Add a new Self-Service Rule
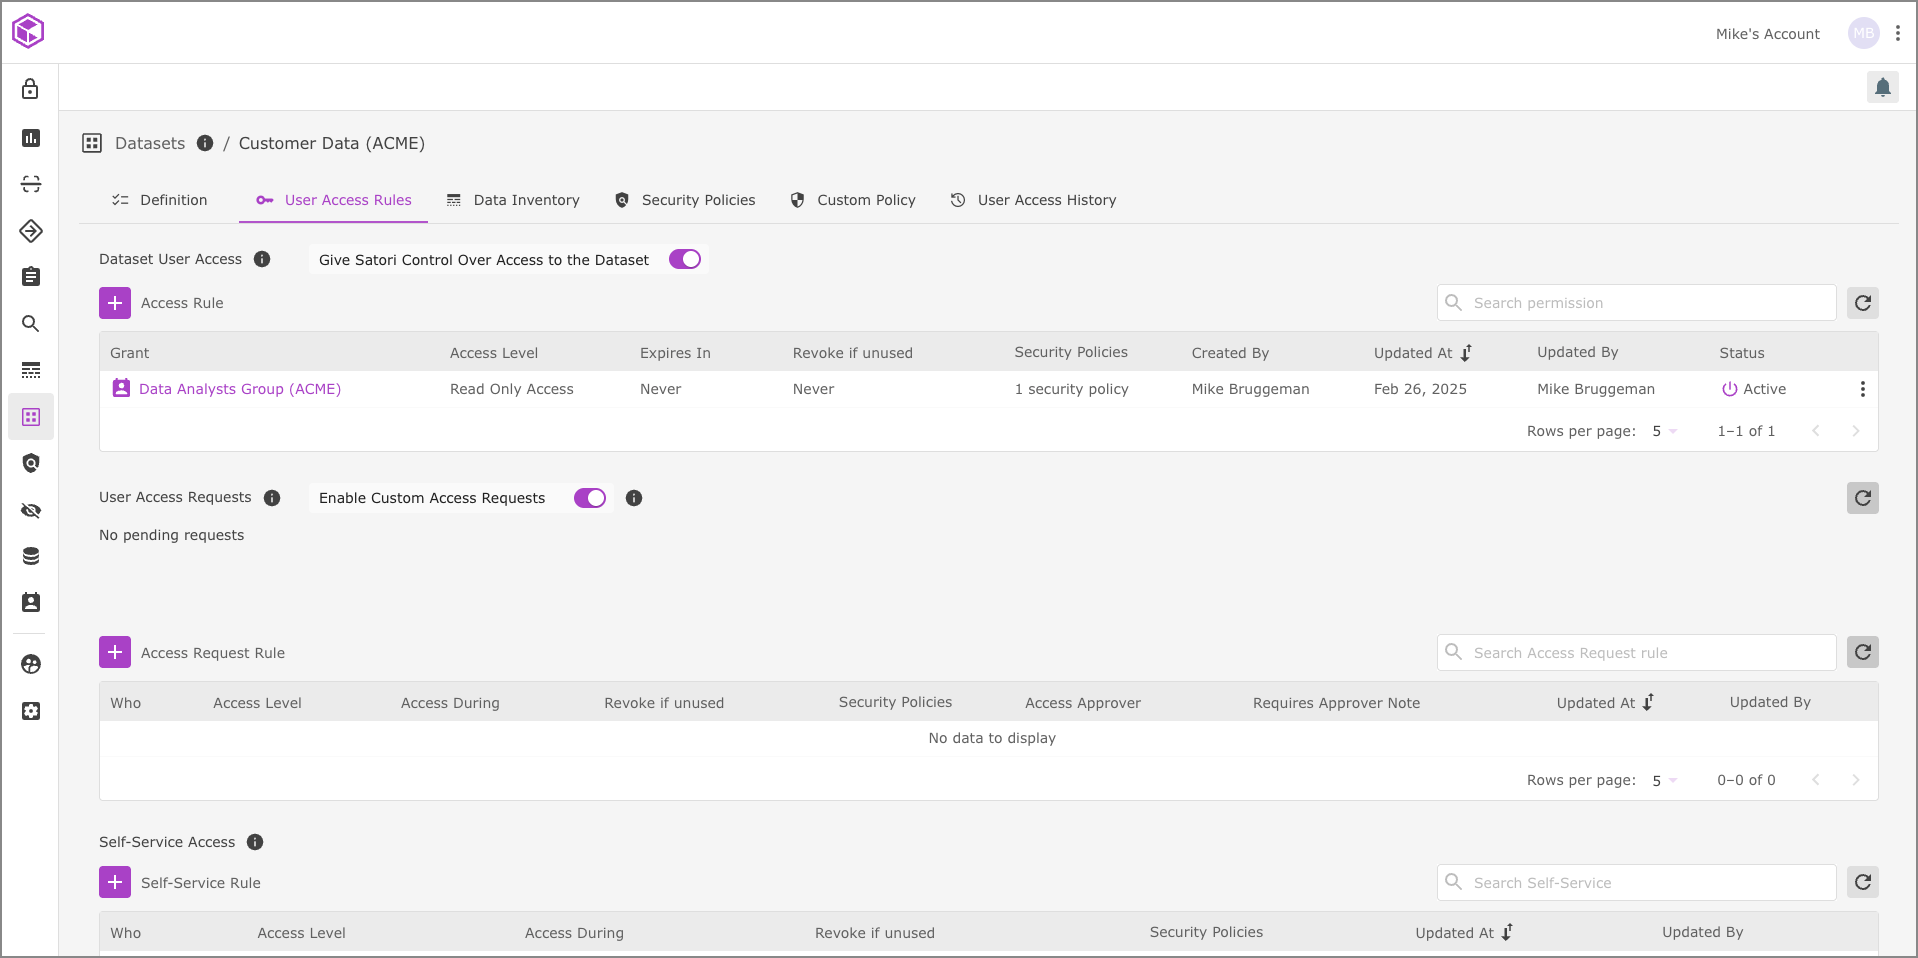Viewport: 1918px width, 958px height. pos(115,882)
